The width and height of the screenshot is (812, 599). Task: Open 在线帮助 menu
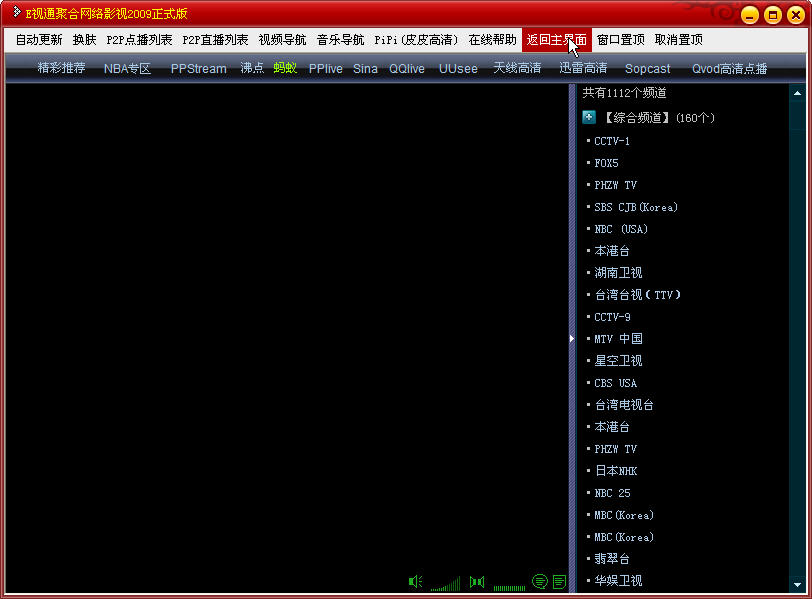(492, 40)
